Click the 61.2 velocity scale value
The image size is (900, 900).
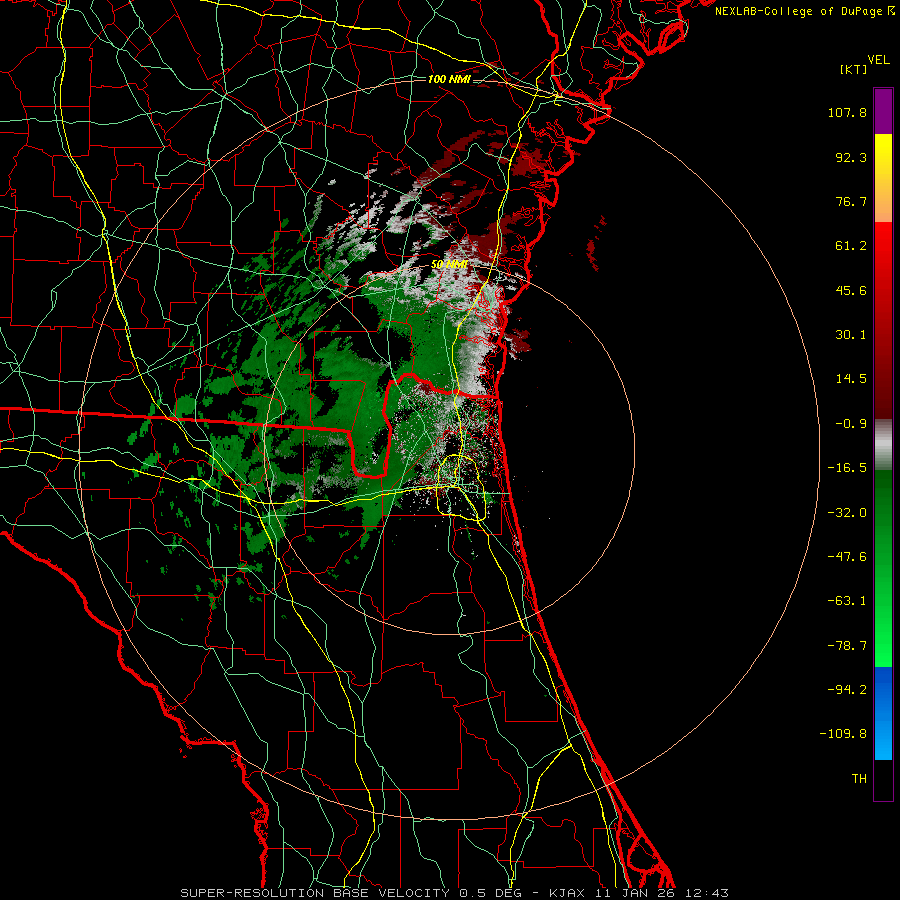pyautogui.click(x=851, y=246)
